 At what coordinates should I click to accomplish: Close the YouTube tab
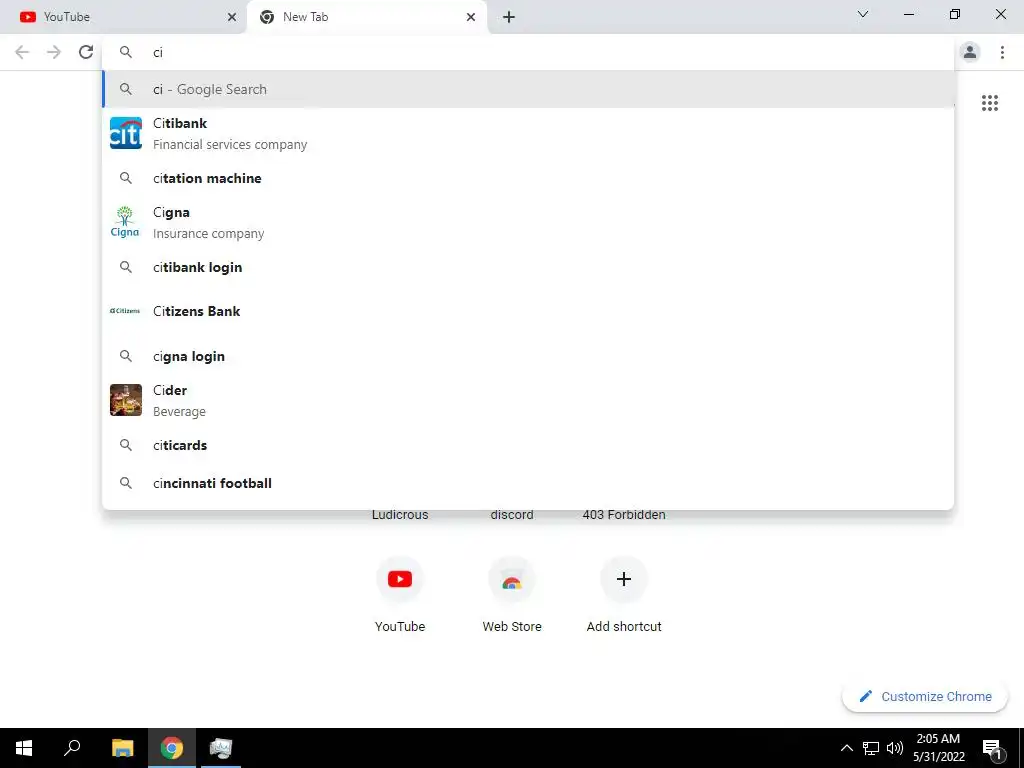coord(232,17)
